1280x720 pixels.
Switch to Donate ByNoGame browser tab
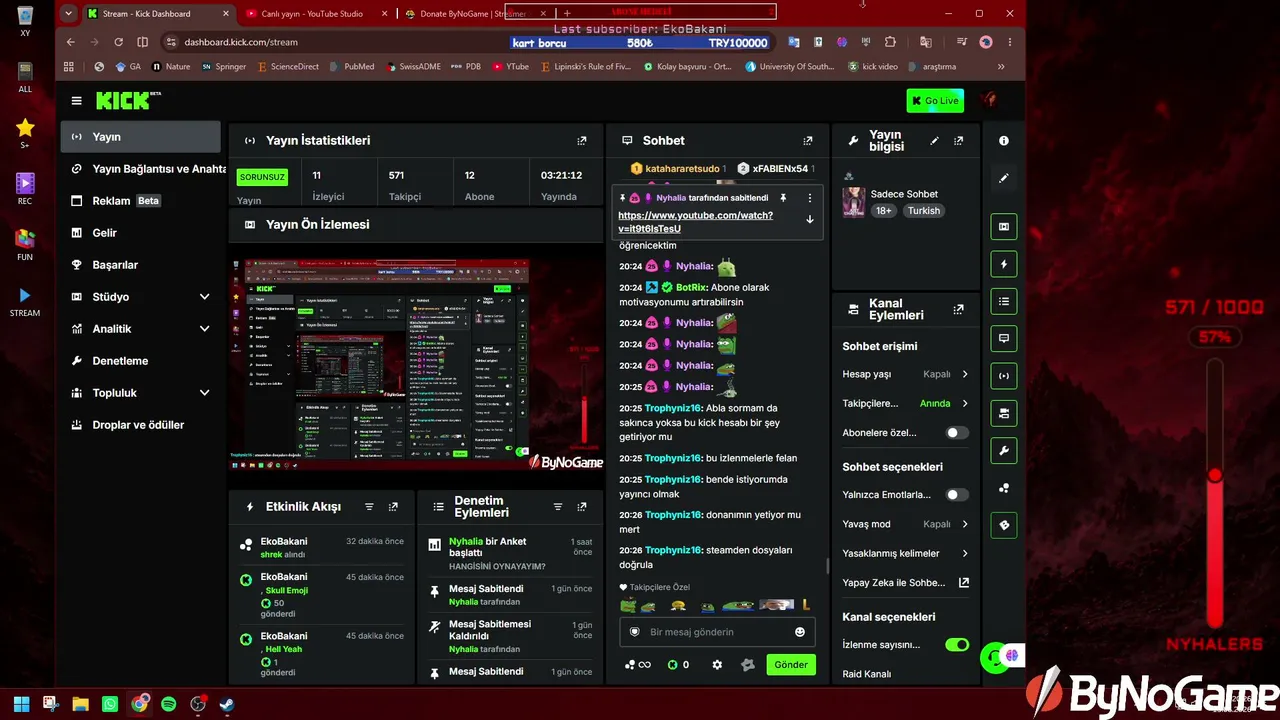click(472, 14)
